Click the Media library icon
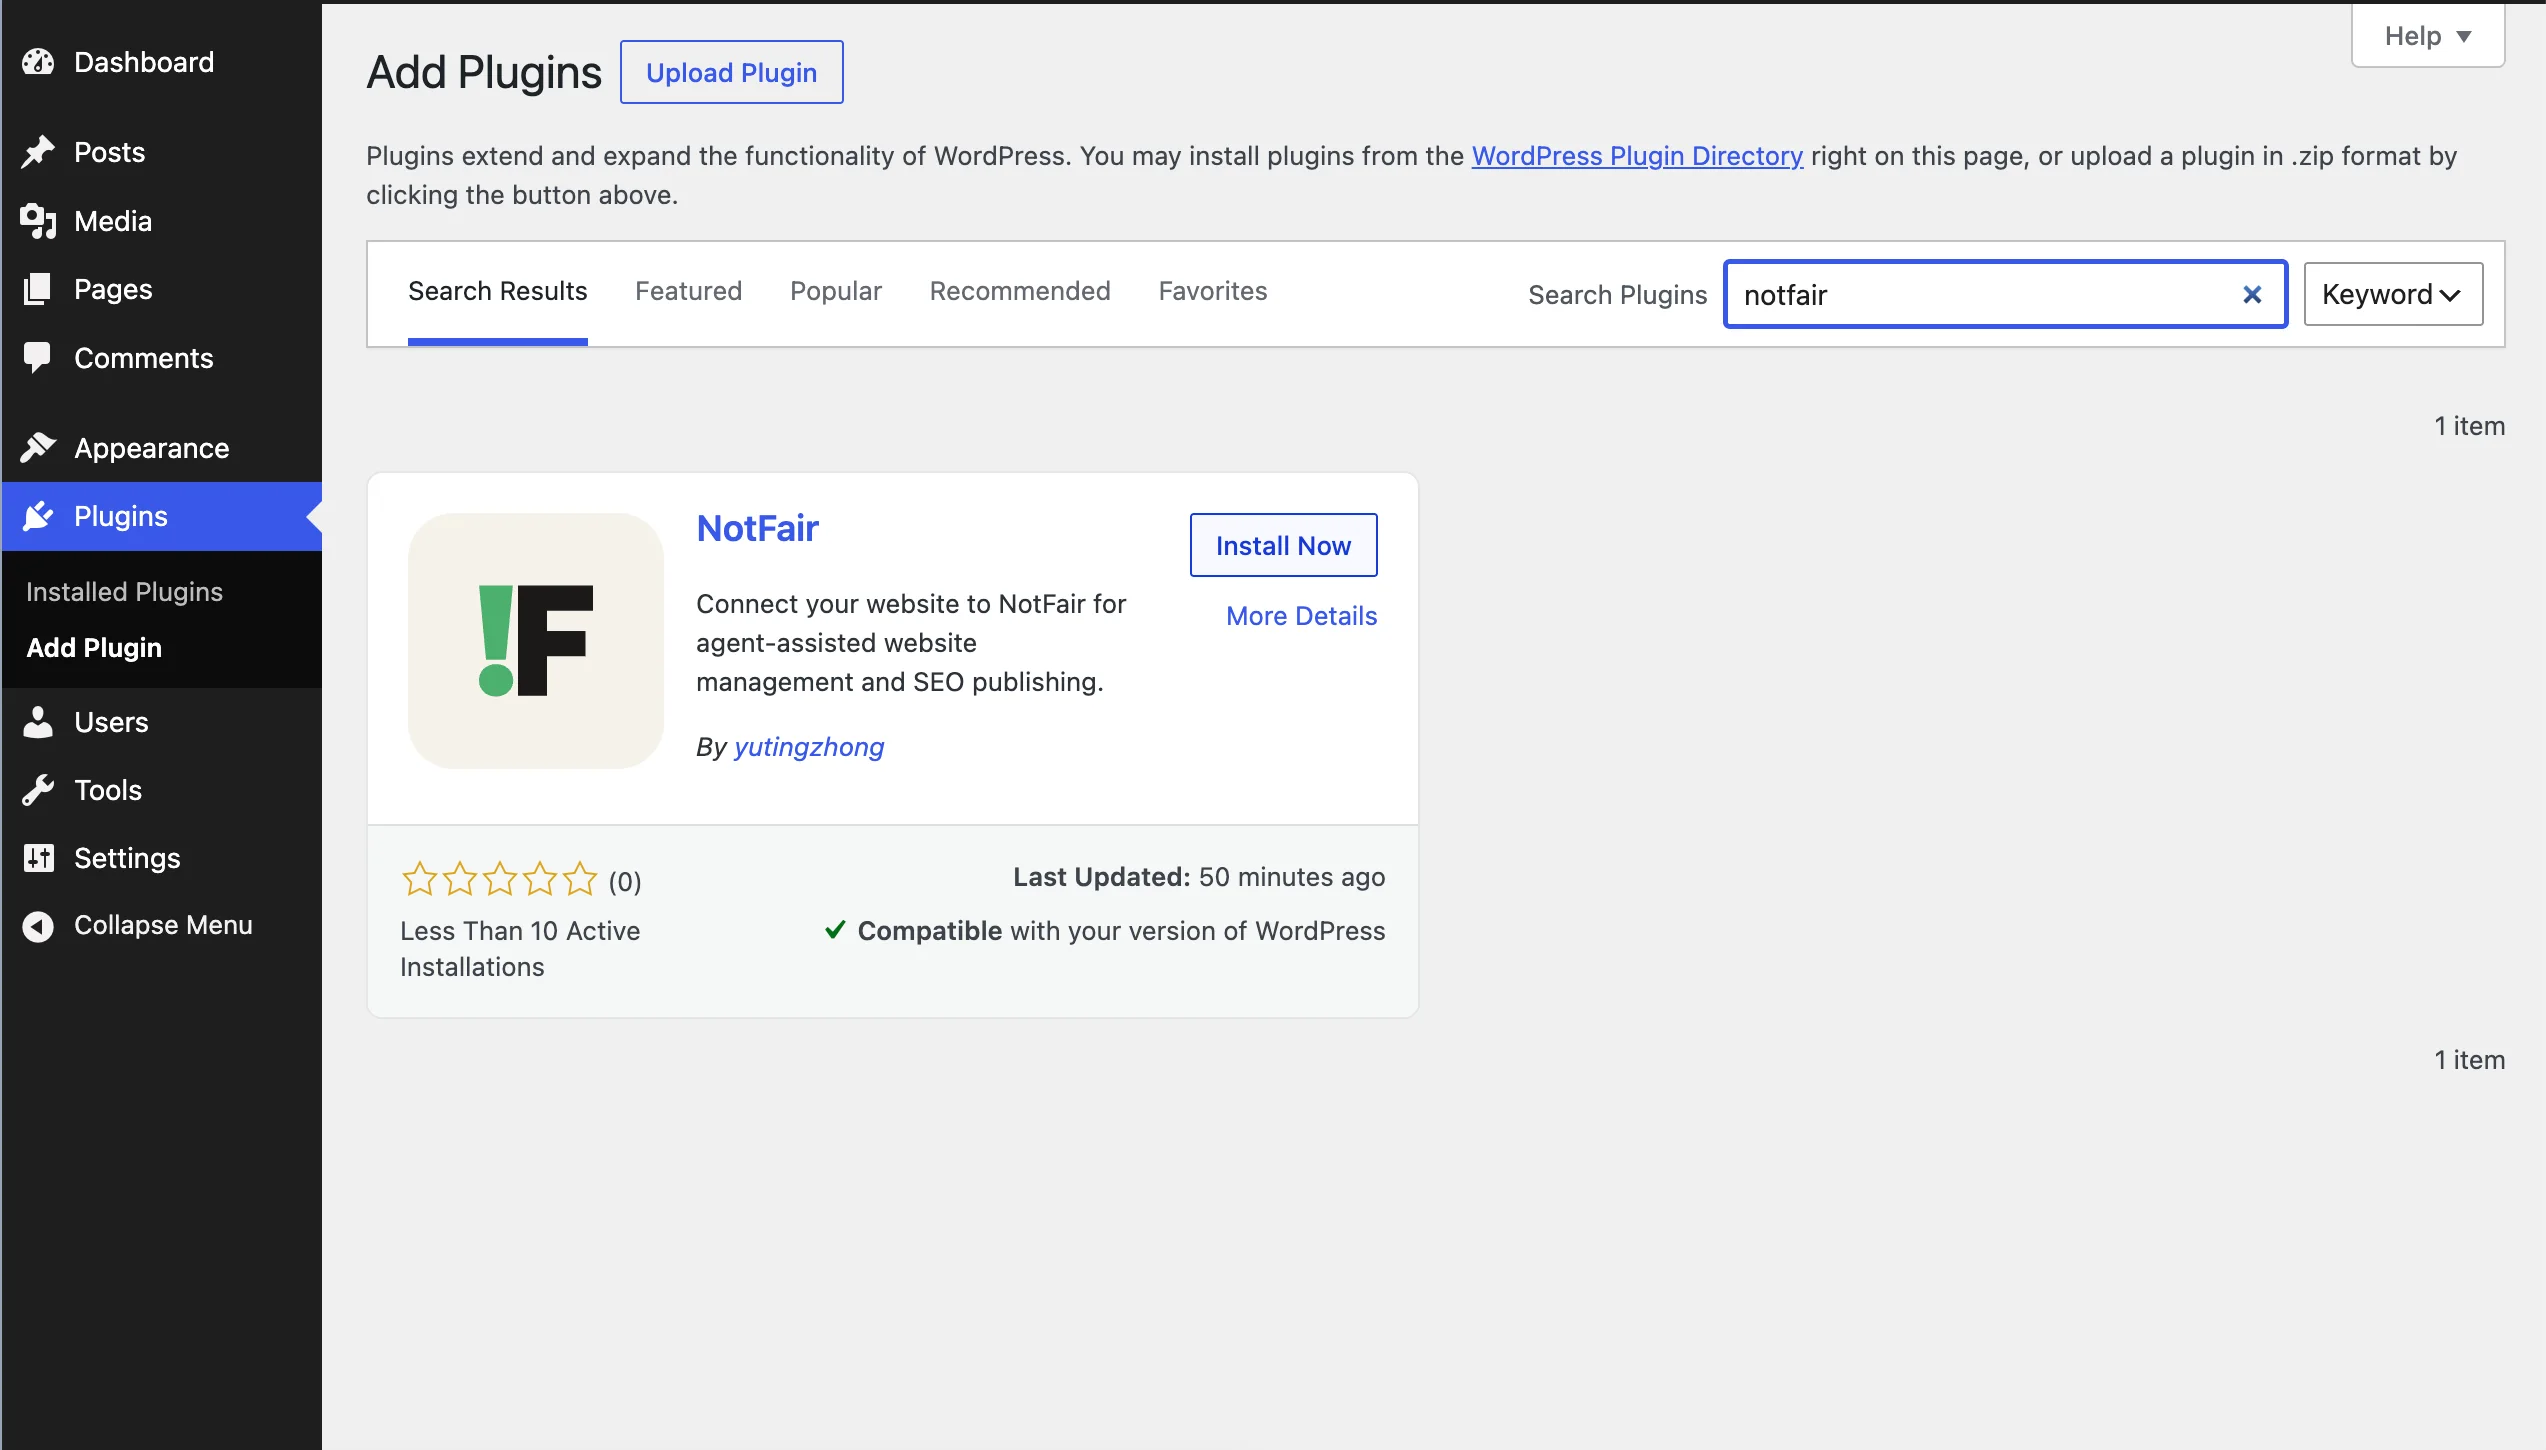The image size is (2546, 1450). pos(38,221)
